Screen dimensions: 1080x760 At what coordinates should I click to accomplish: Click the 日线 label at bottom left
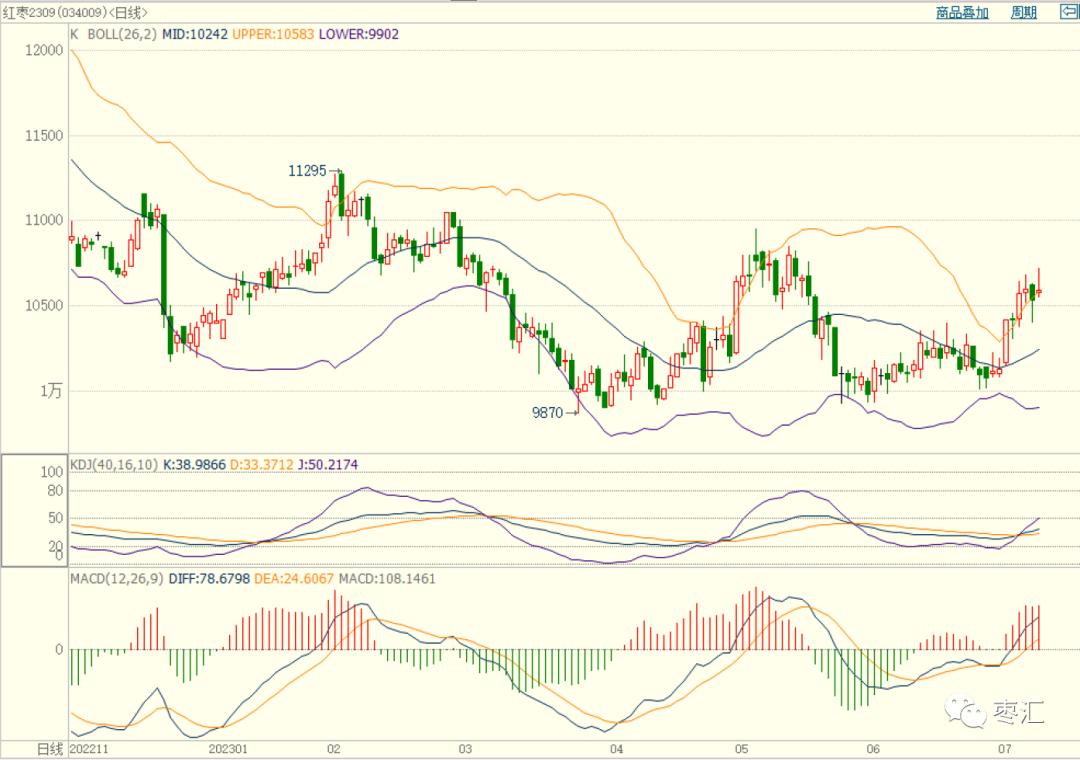click(51, 749)
